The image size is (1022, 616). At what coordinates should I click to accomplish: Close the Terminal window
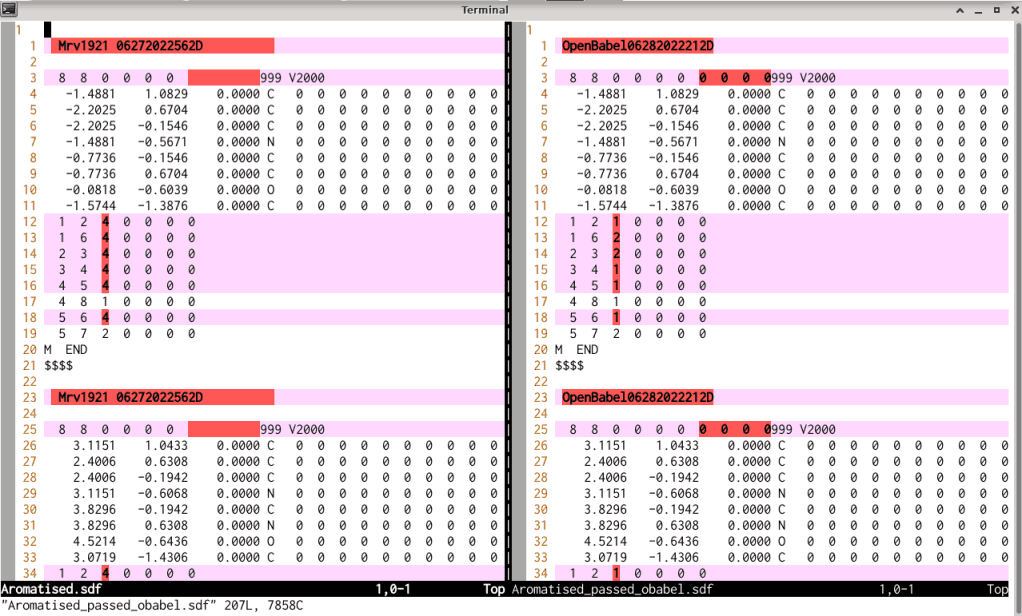pyautogui.click(x=1012, y=9)
